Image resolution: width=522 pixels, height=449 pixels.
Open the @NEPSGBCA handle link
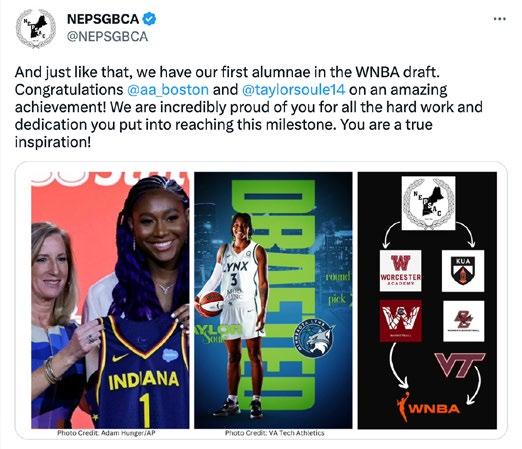(107, 37)
